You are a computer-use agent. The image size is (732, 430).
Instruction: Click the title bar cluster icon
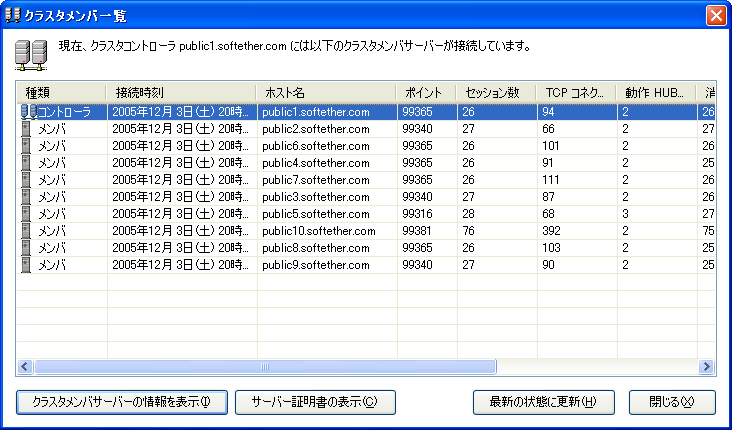[x=13, y=15]
